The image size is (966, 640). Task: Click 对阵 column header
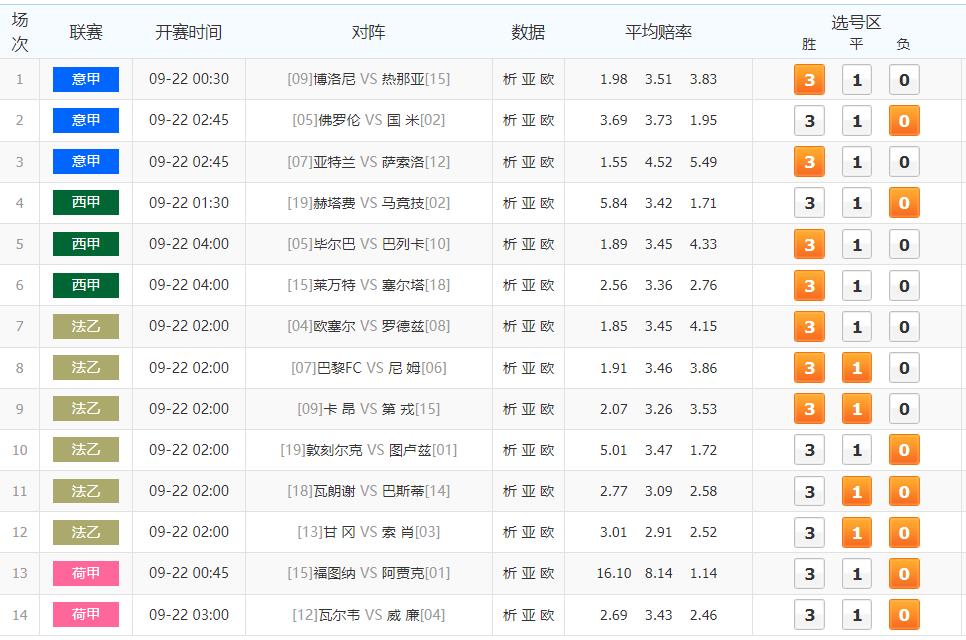pos(368,32)
